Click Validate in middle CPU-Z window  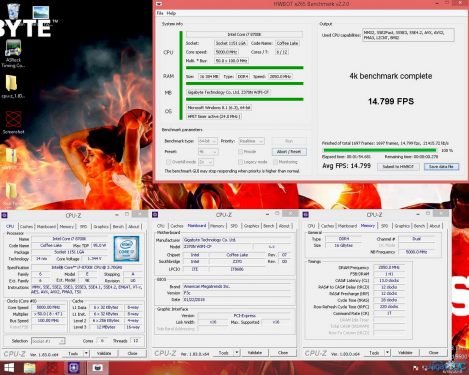point(255,353)
